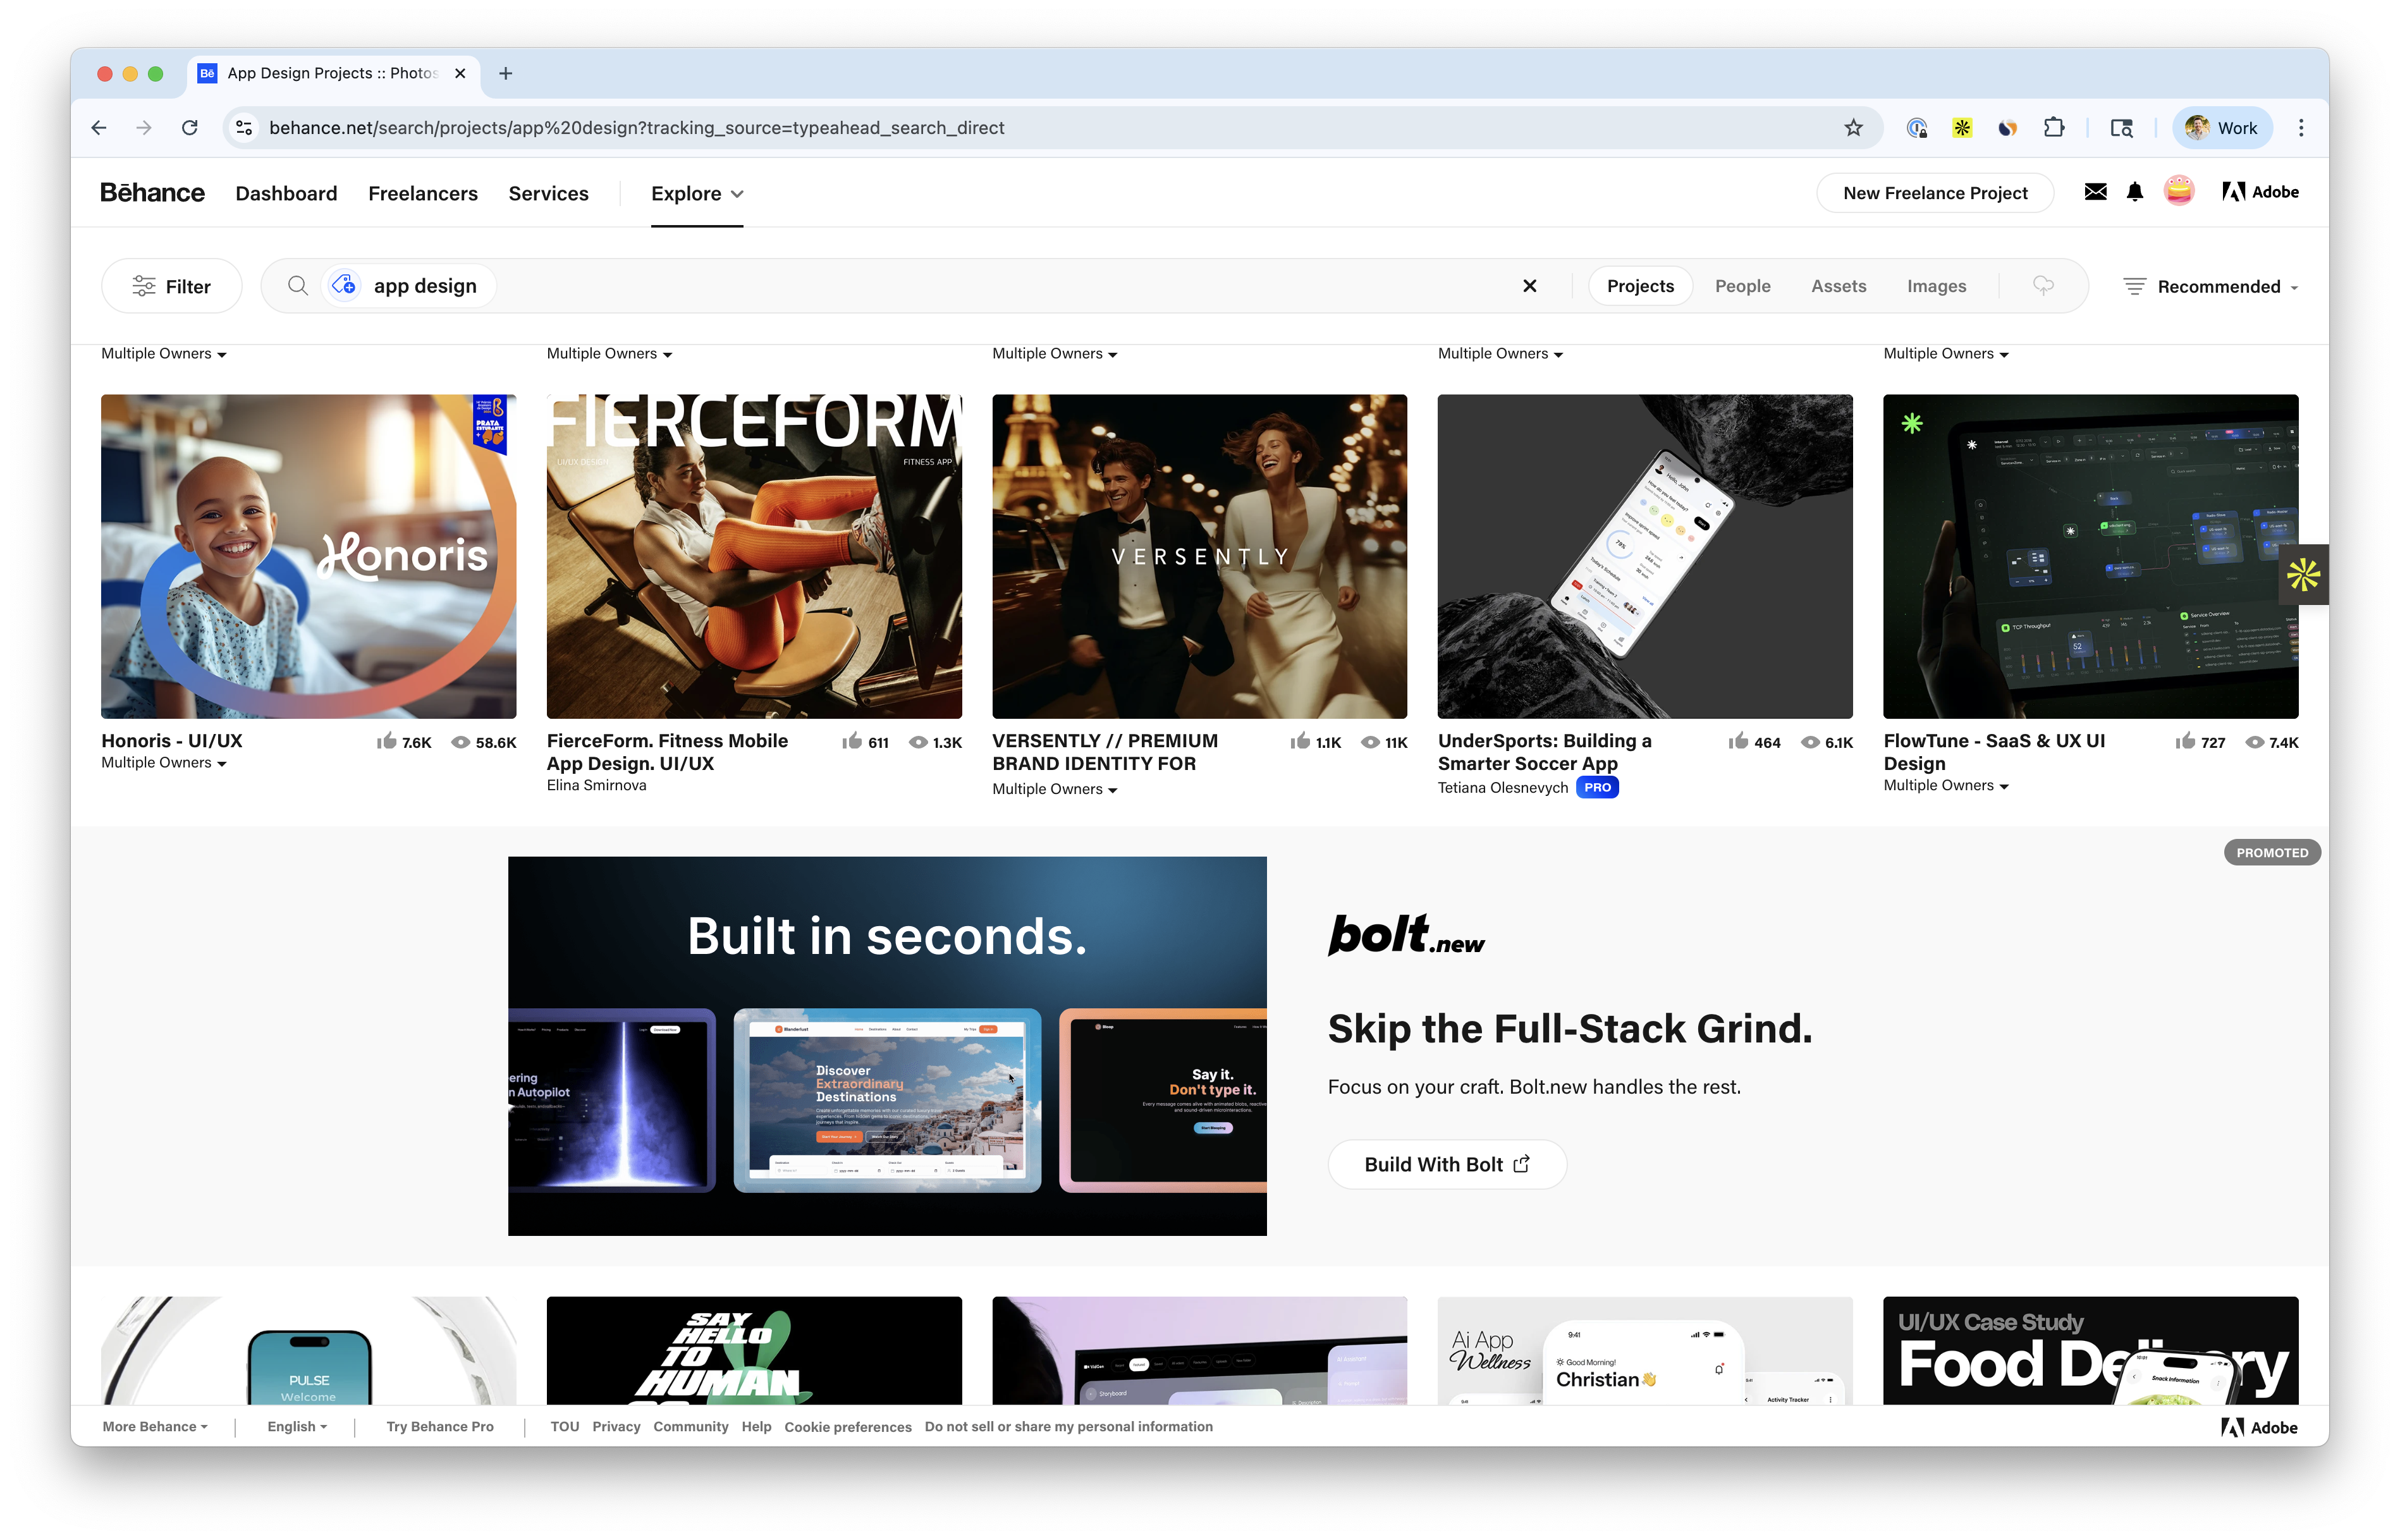This screenshot has width=2400, height=1540.
Task: Click the thumbs-up on FierceForm project
Action: point(852,741)
